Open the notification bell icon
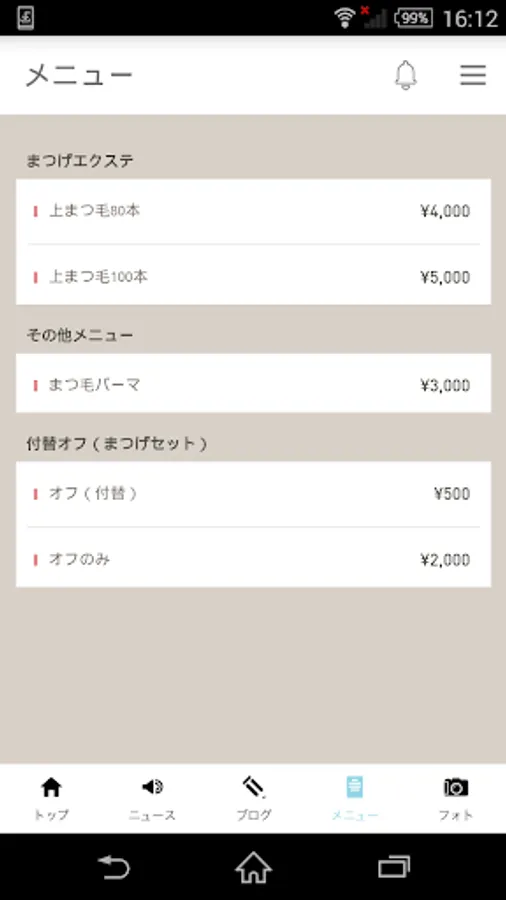The height and width of the screenshot is (900, 506). [x=406, y=75]
